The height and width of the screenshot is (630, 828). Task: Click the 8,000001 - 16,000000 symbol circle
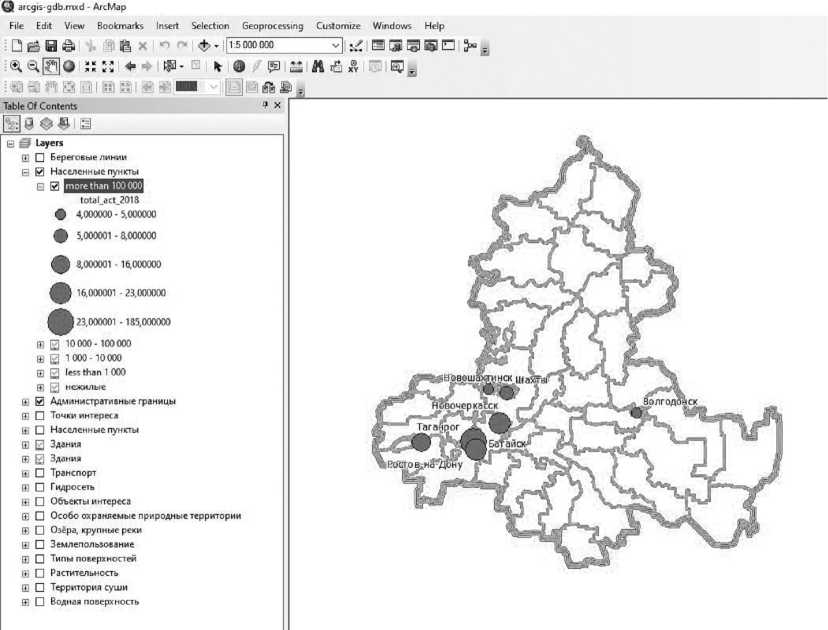pyautogui.click(x=61, y=265)
